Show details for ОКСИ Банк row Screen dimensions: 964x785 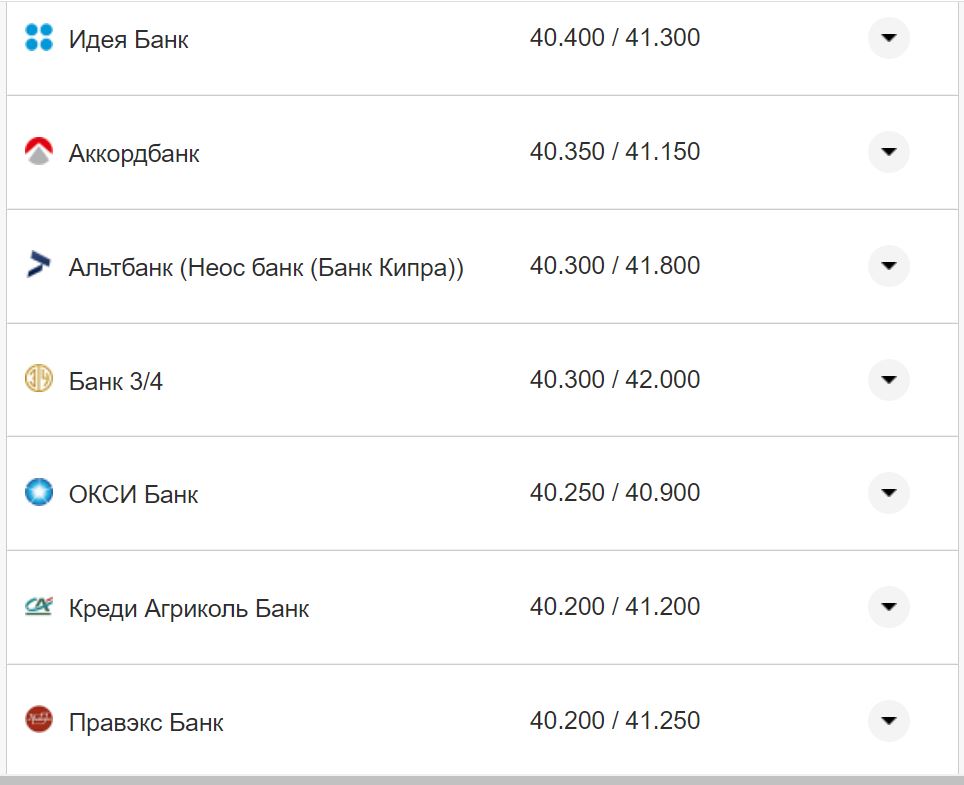pyautogui.click(x=888, y=493)
